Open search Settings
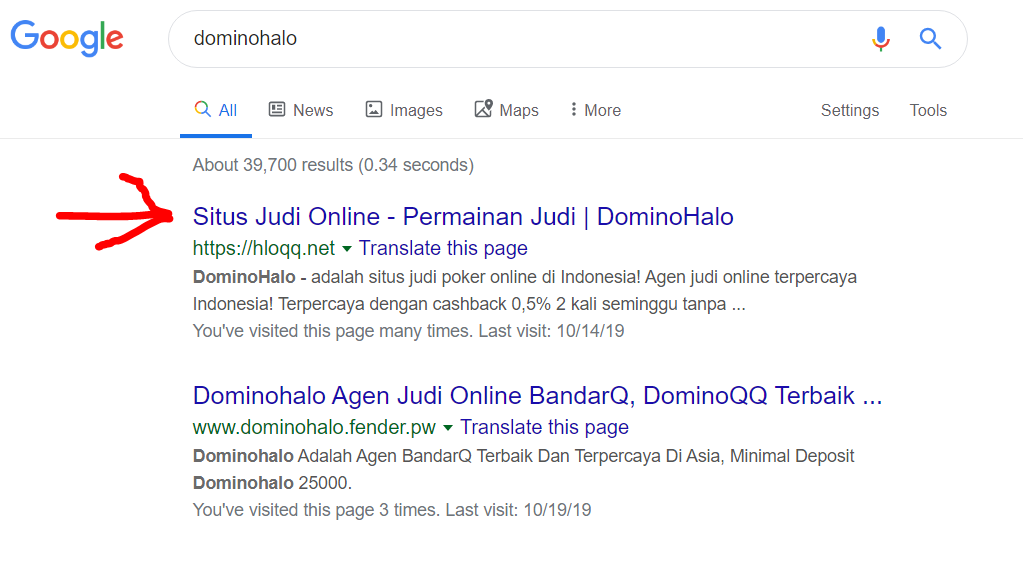 (849, 110)
